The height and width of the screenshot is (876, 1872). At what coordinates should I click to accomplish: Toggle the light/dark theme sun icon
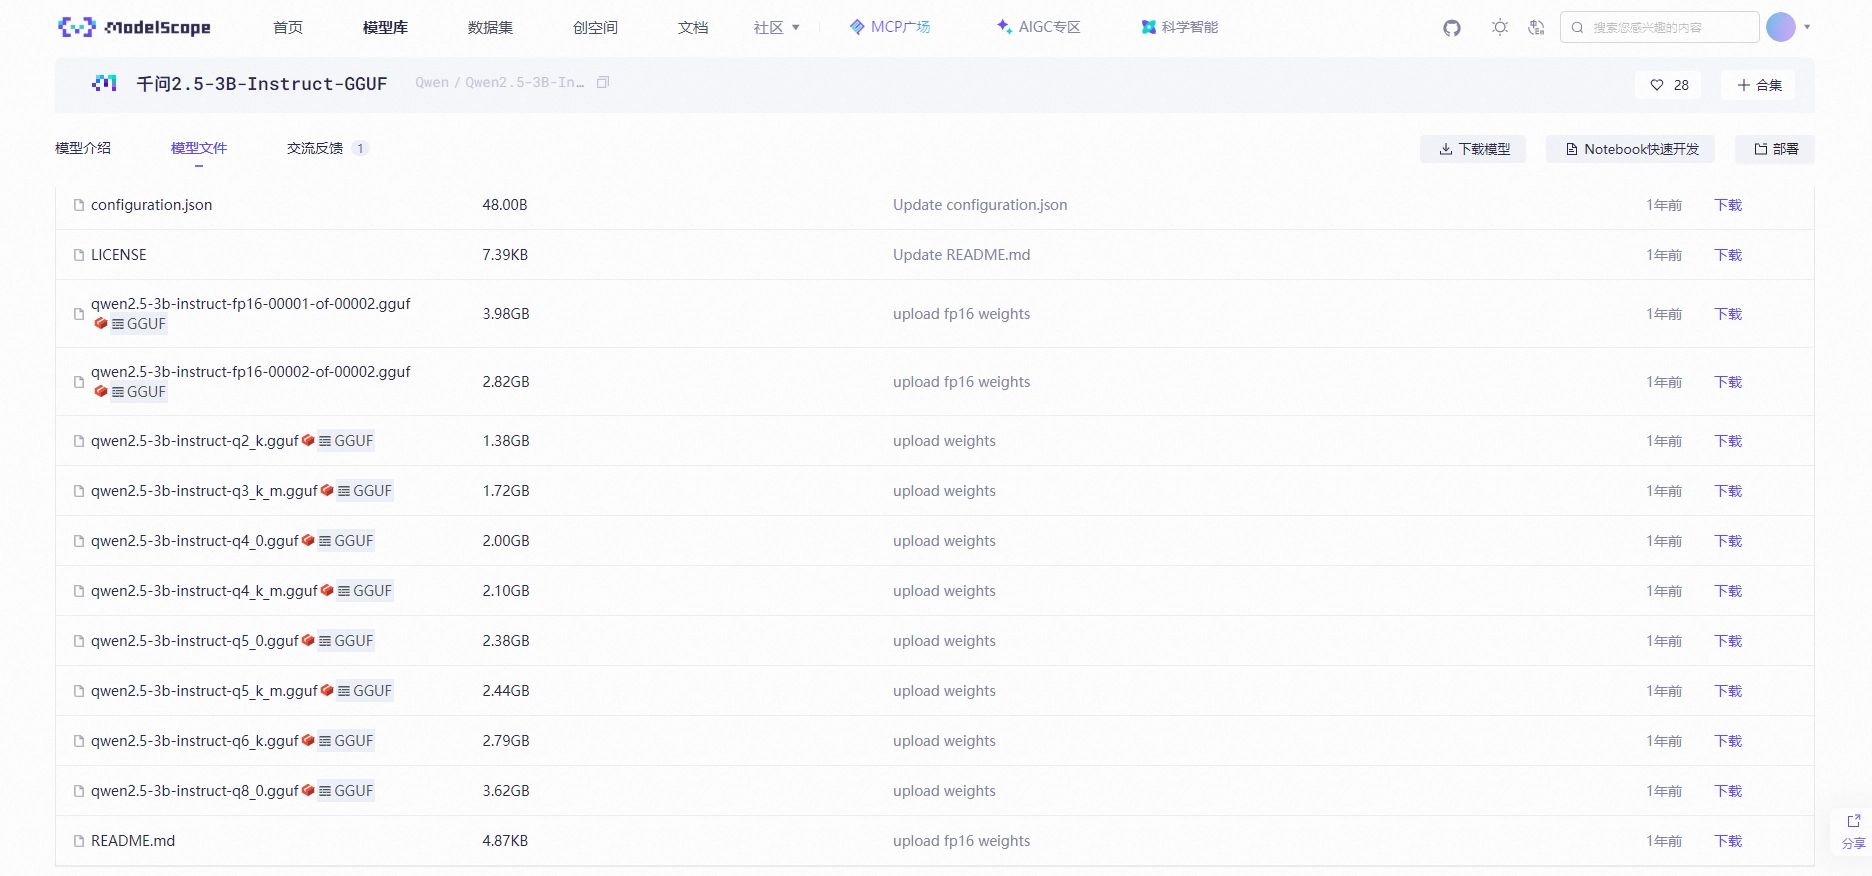pos(1499,28)
